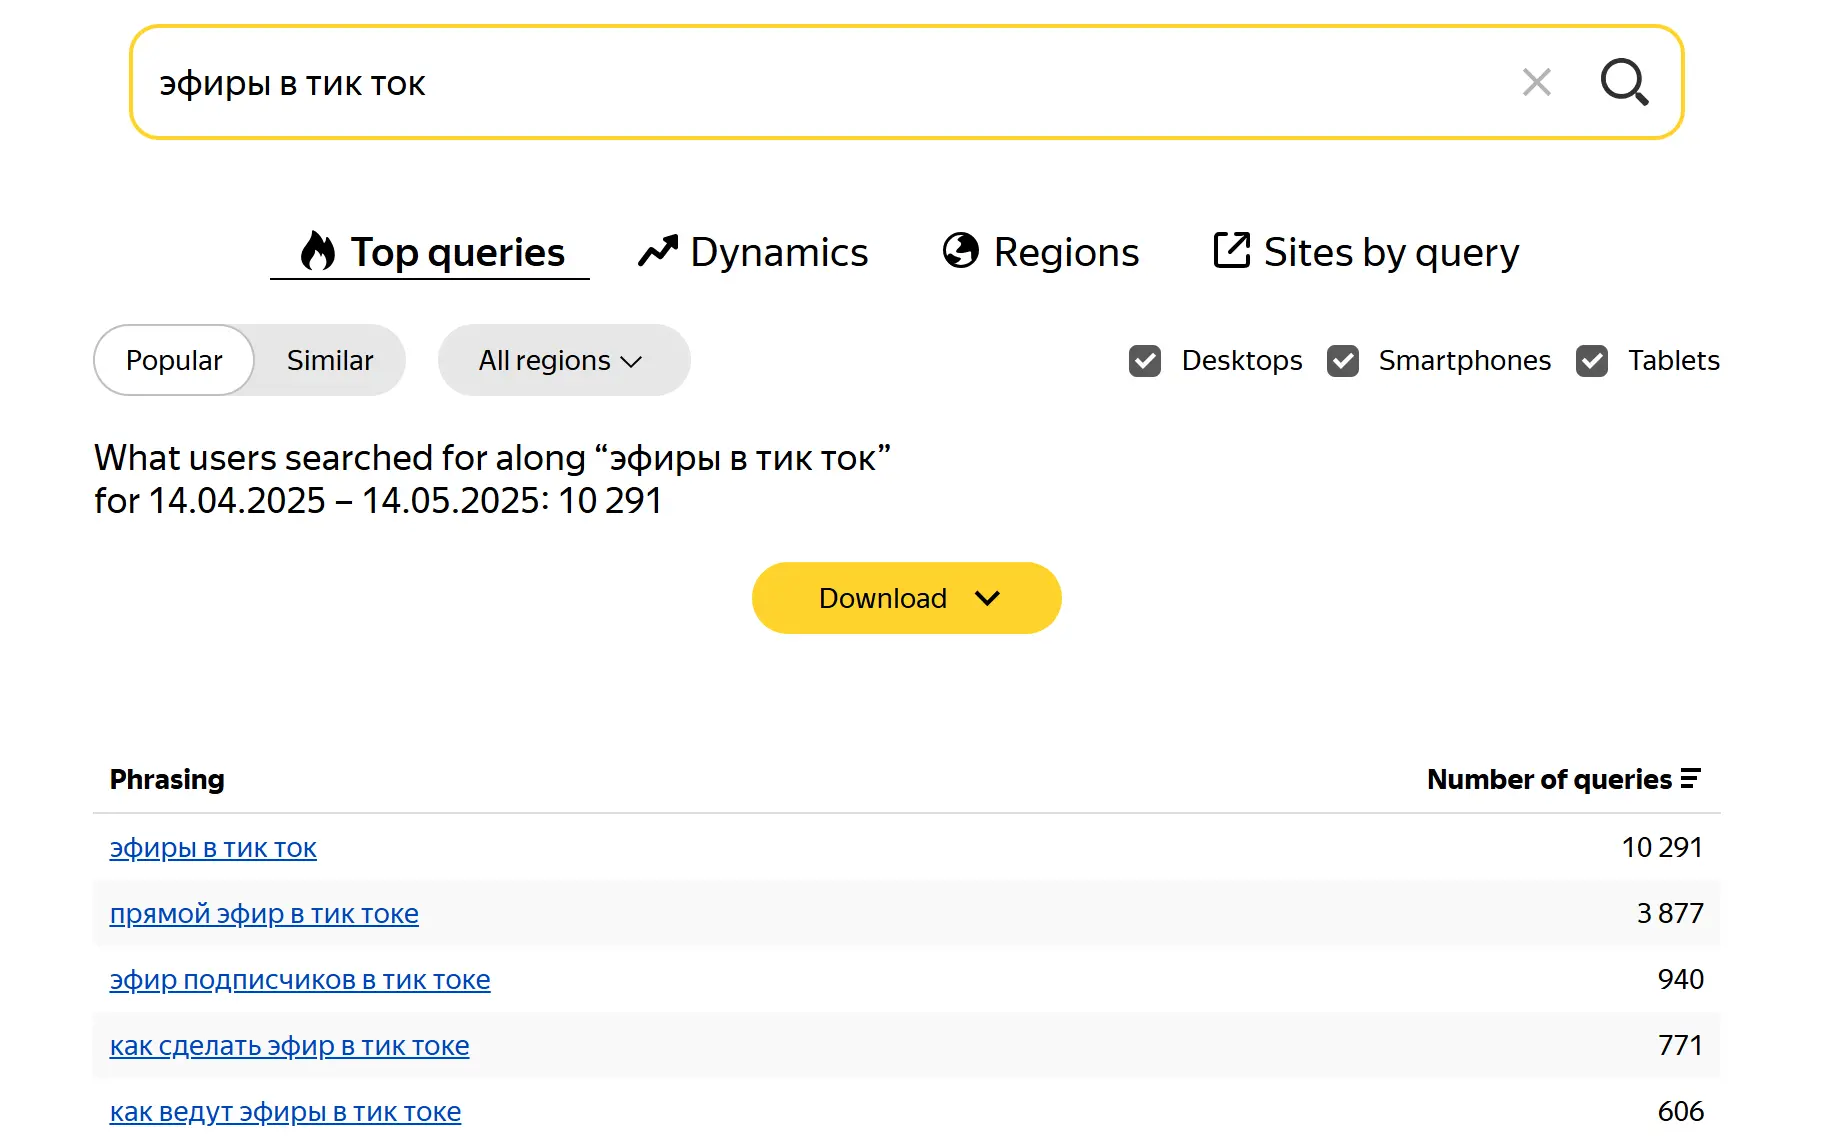Click the 3 877 query count cell
Screen dimensions: 1829x1139
1670,913
